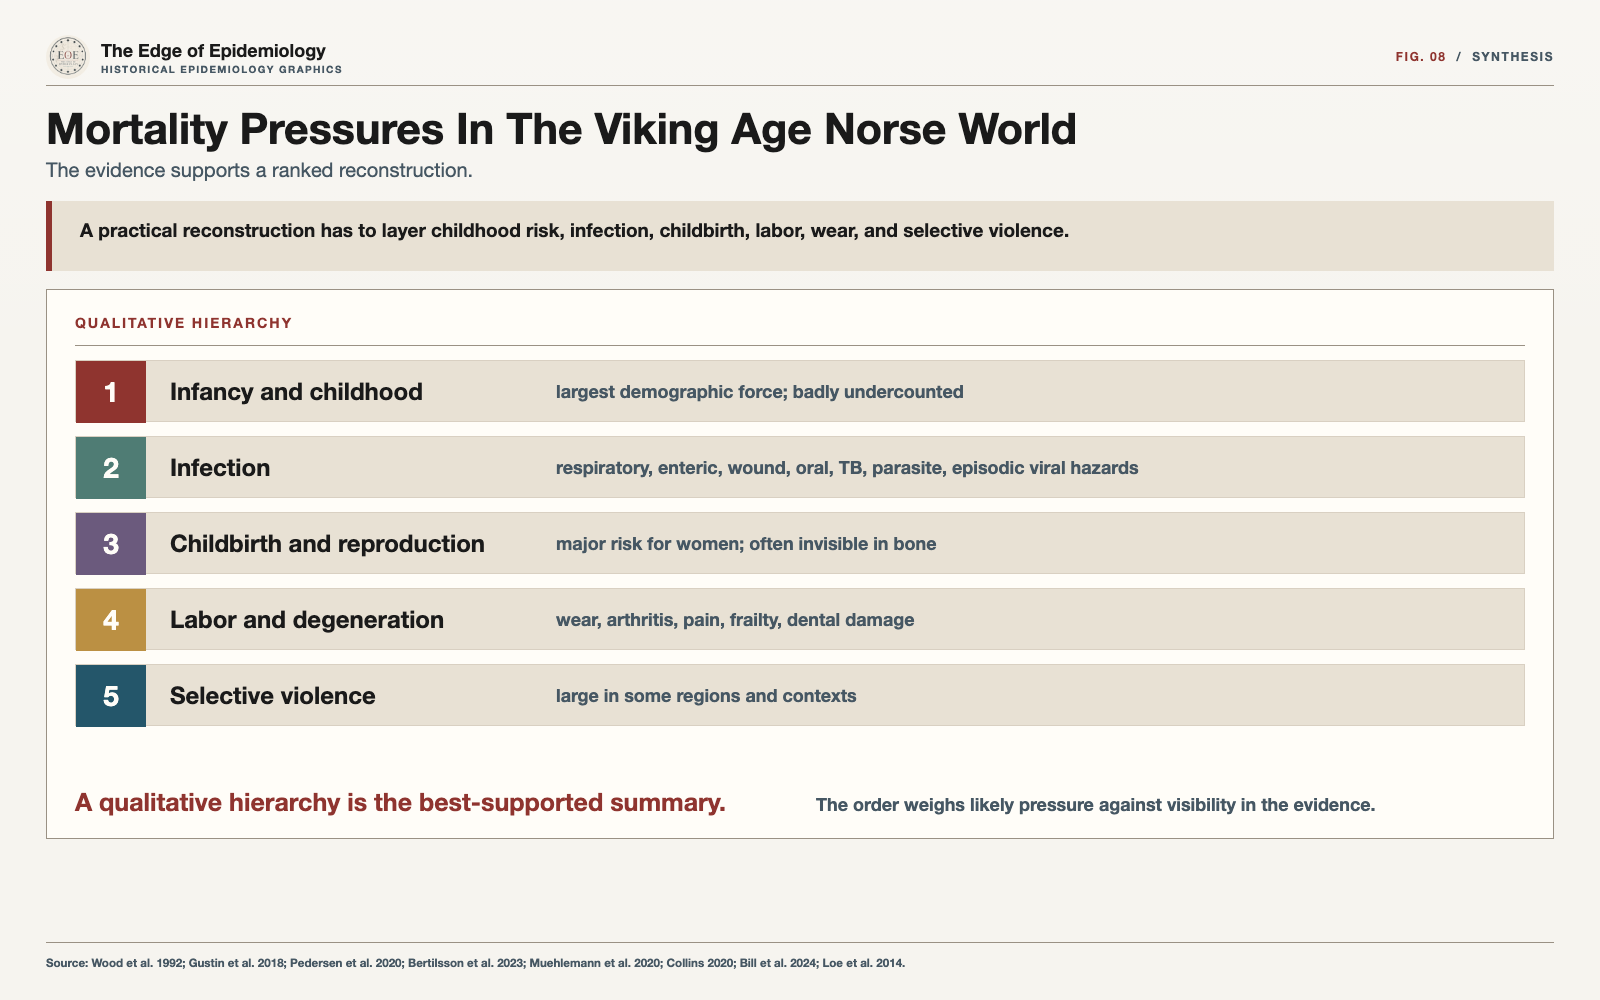Click the main Mortality Pressures headline
The width and height of the screenshot is (1600, 1000).
561,129
